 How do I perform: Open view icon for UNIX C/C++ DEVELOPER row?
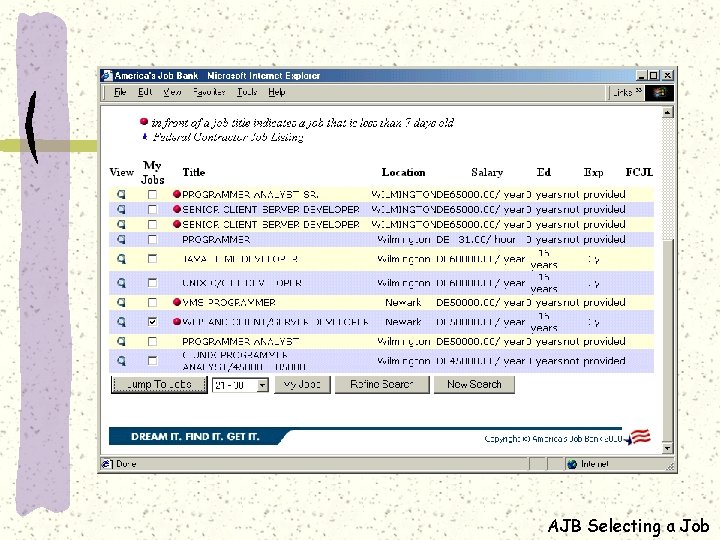coord(121,283)
